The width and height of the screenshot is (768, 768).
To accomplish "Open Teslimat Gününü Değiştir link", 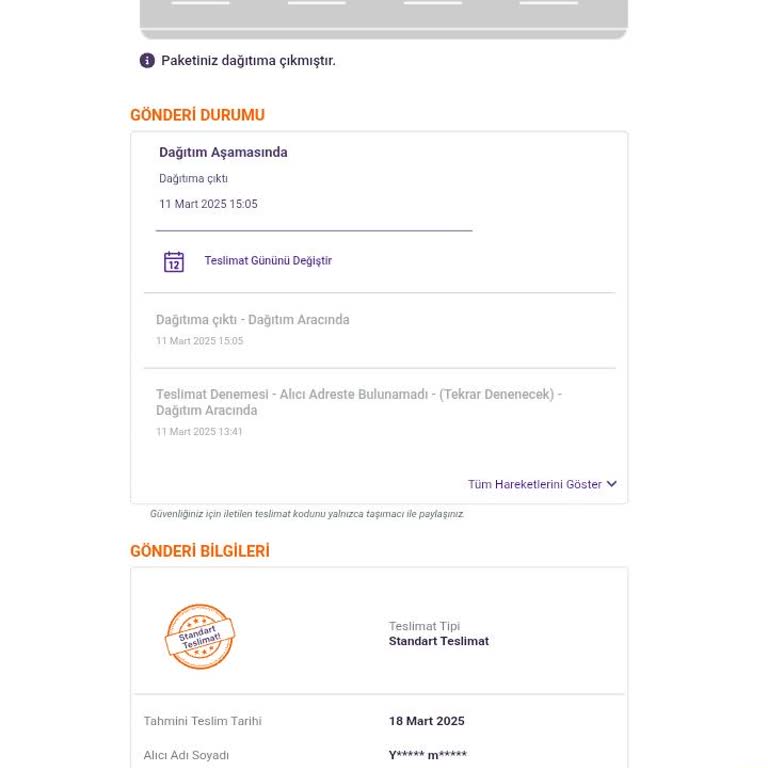I will click(268, 261).
